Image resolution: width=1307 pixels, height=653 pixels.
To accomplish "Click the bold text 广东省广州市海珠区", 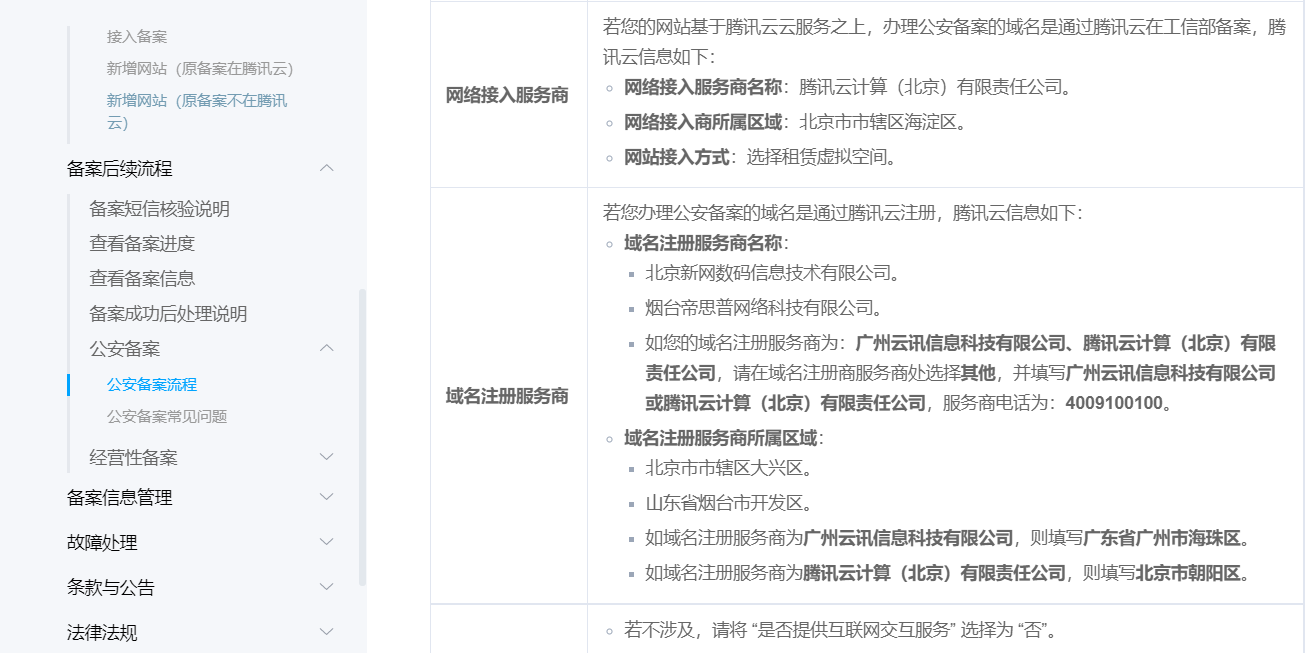I will [1162, 539].
